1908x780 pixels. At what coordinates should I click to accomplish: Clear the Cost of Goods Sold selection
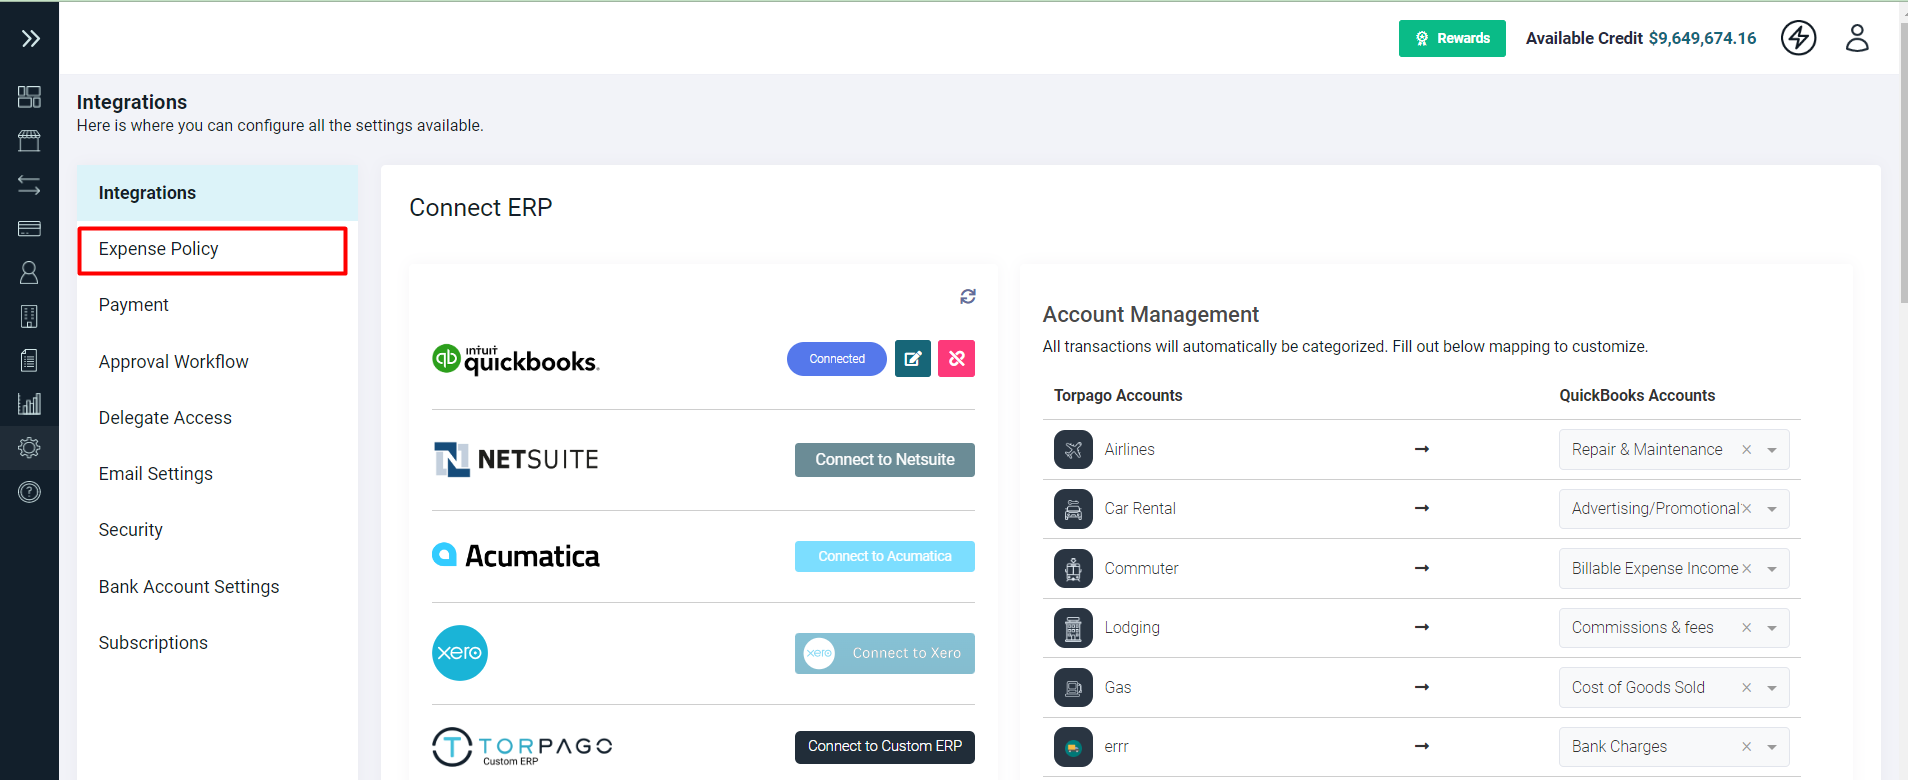pyautogui.click(x=1746, y=688)
